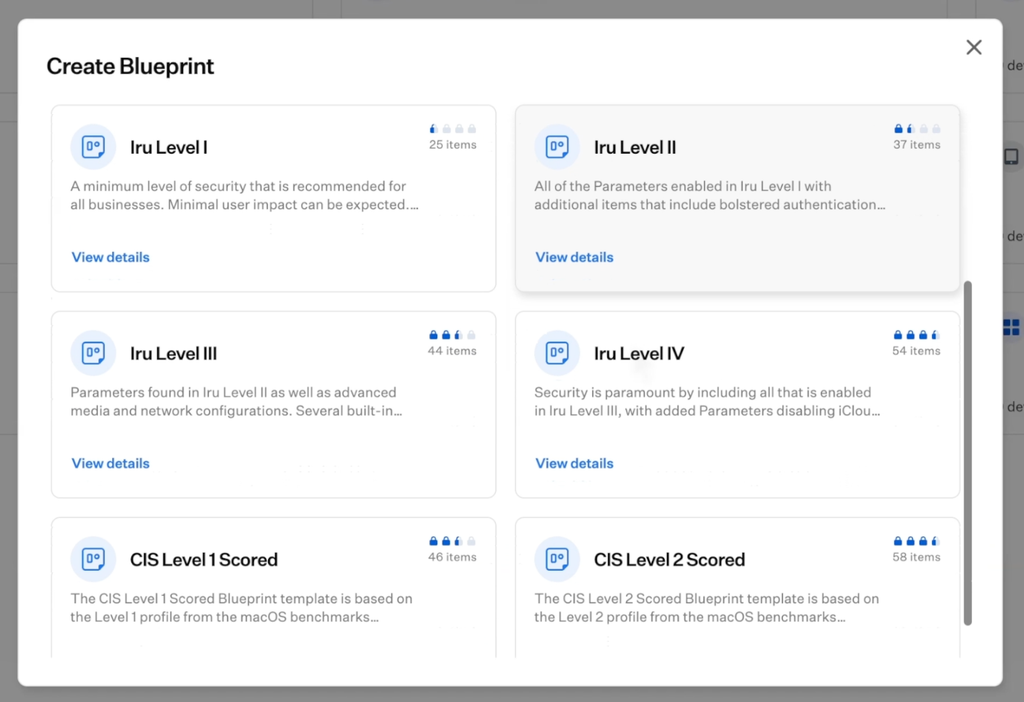Click the lock rating icons on Iru Level I
Viewport: 1024px width, 702px height.
point(453,129)
